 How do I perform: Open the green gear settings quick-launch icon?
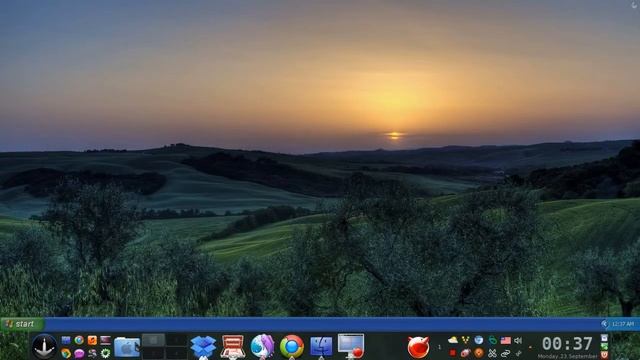click(105, 353)
